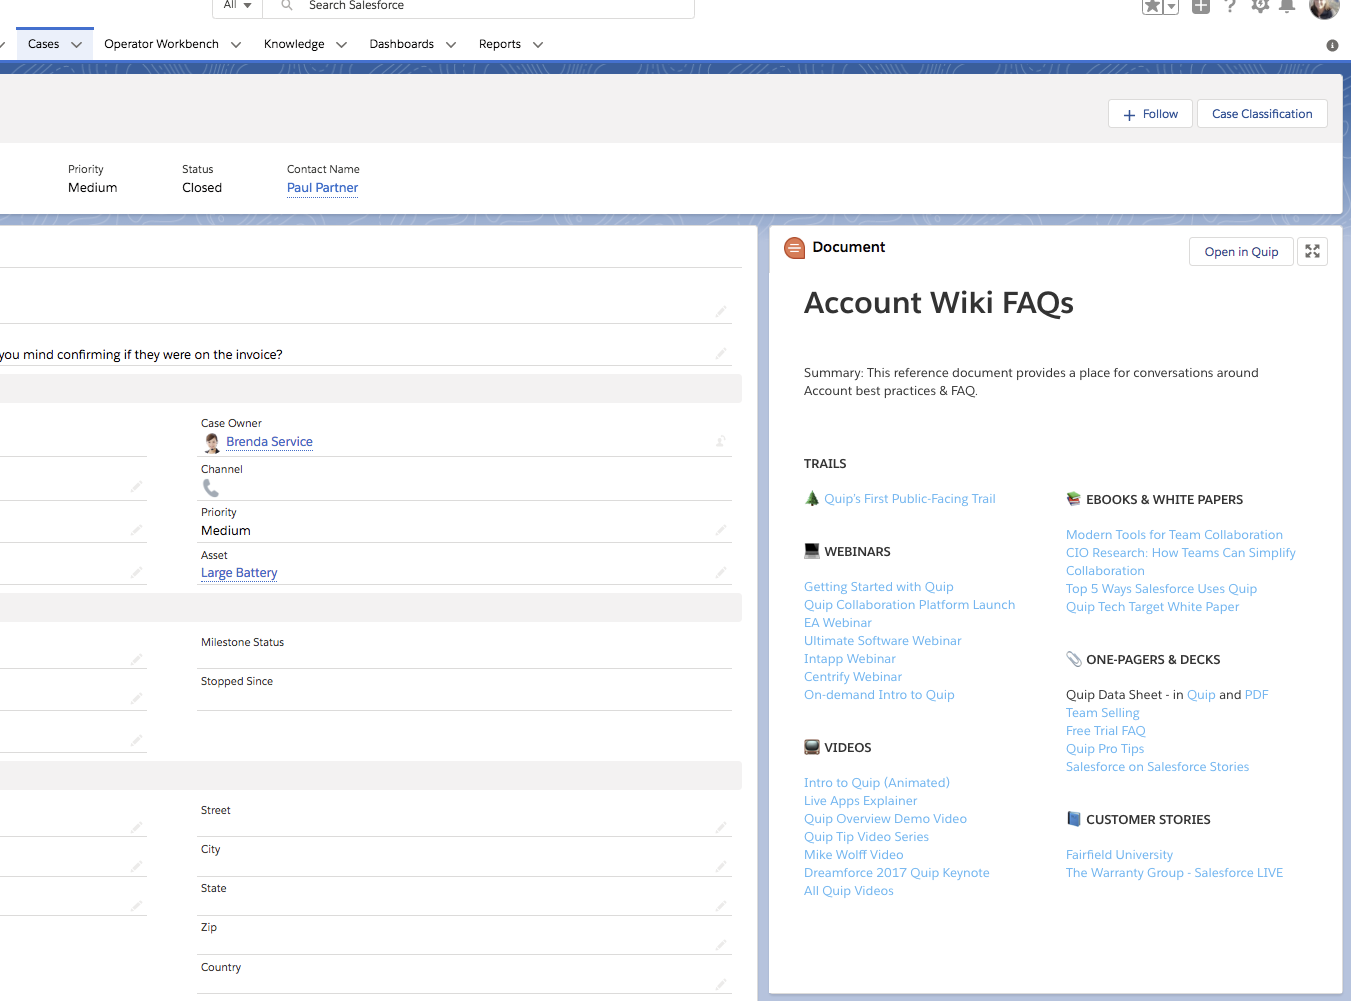
Task: Open the Setup gear icon
Action: [x=1260, y=6]
